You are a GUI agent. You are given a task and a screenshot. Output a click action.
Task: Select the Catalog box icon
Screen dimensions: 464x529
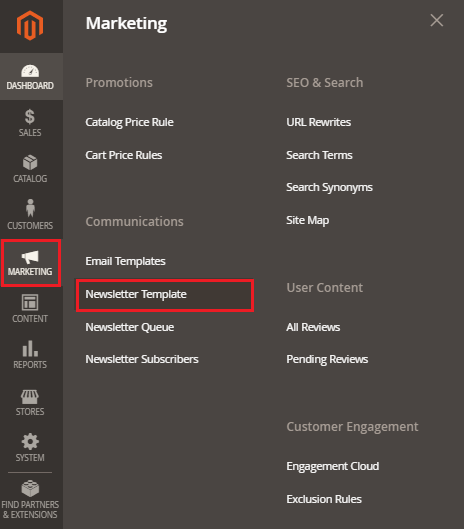[x=30, y=162]
